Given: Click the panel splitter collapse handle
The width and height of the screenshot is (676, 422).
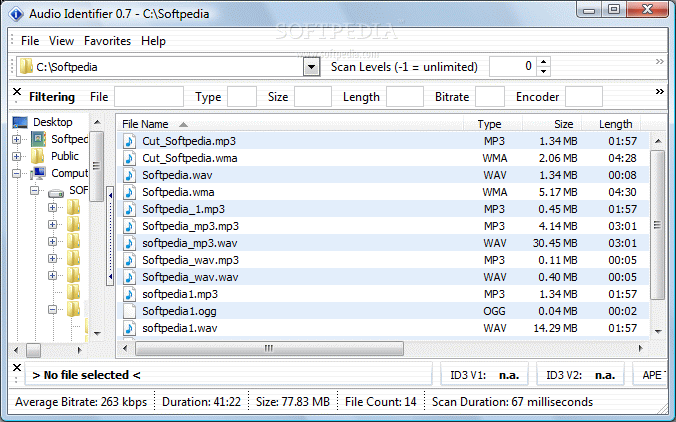Looking at the screenshot, I should (110, 236).
